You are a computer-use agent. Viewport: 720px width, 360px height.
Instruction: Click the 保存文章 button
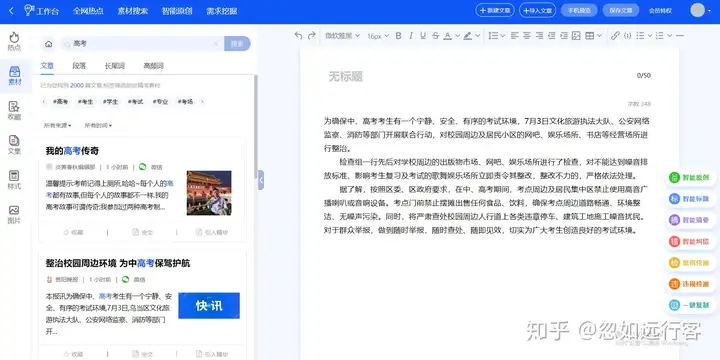click(x=621, y=10)
